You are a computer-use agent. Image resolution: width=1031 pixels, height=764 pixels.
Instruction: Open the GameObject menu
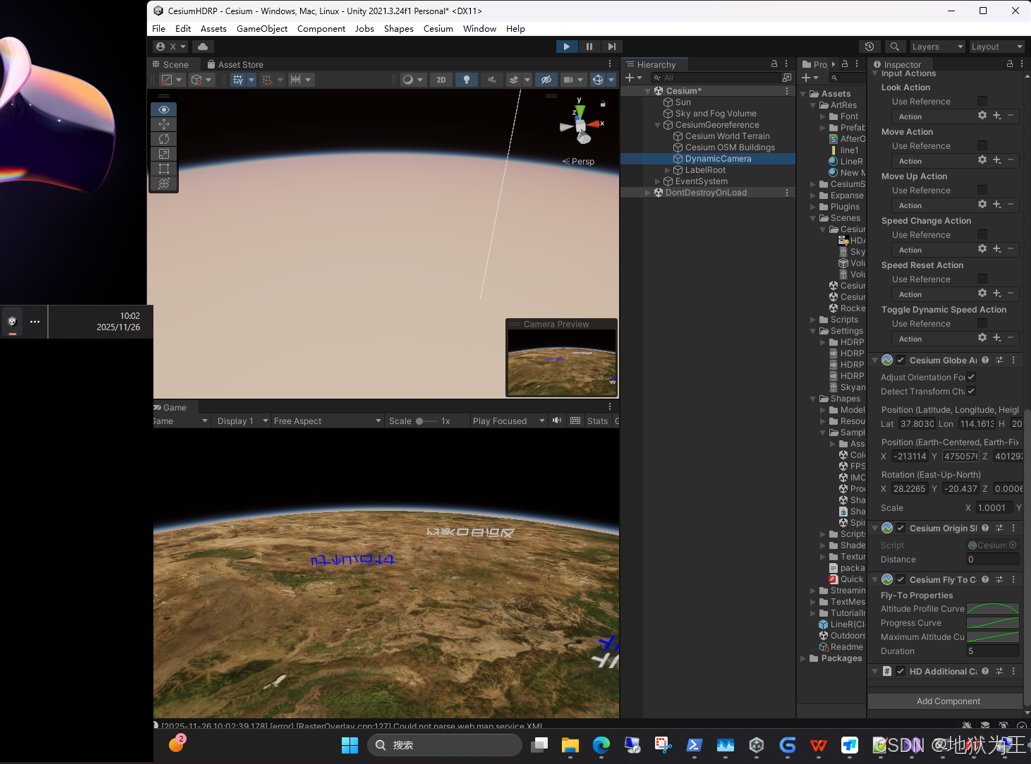click(262, 29)
